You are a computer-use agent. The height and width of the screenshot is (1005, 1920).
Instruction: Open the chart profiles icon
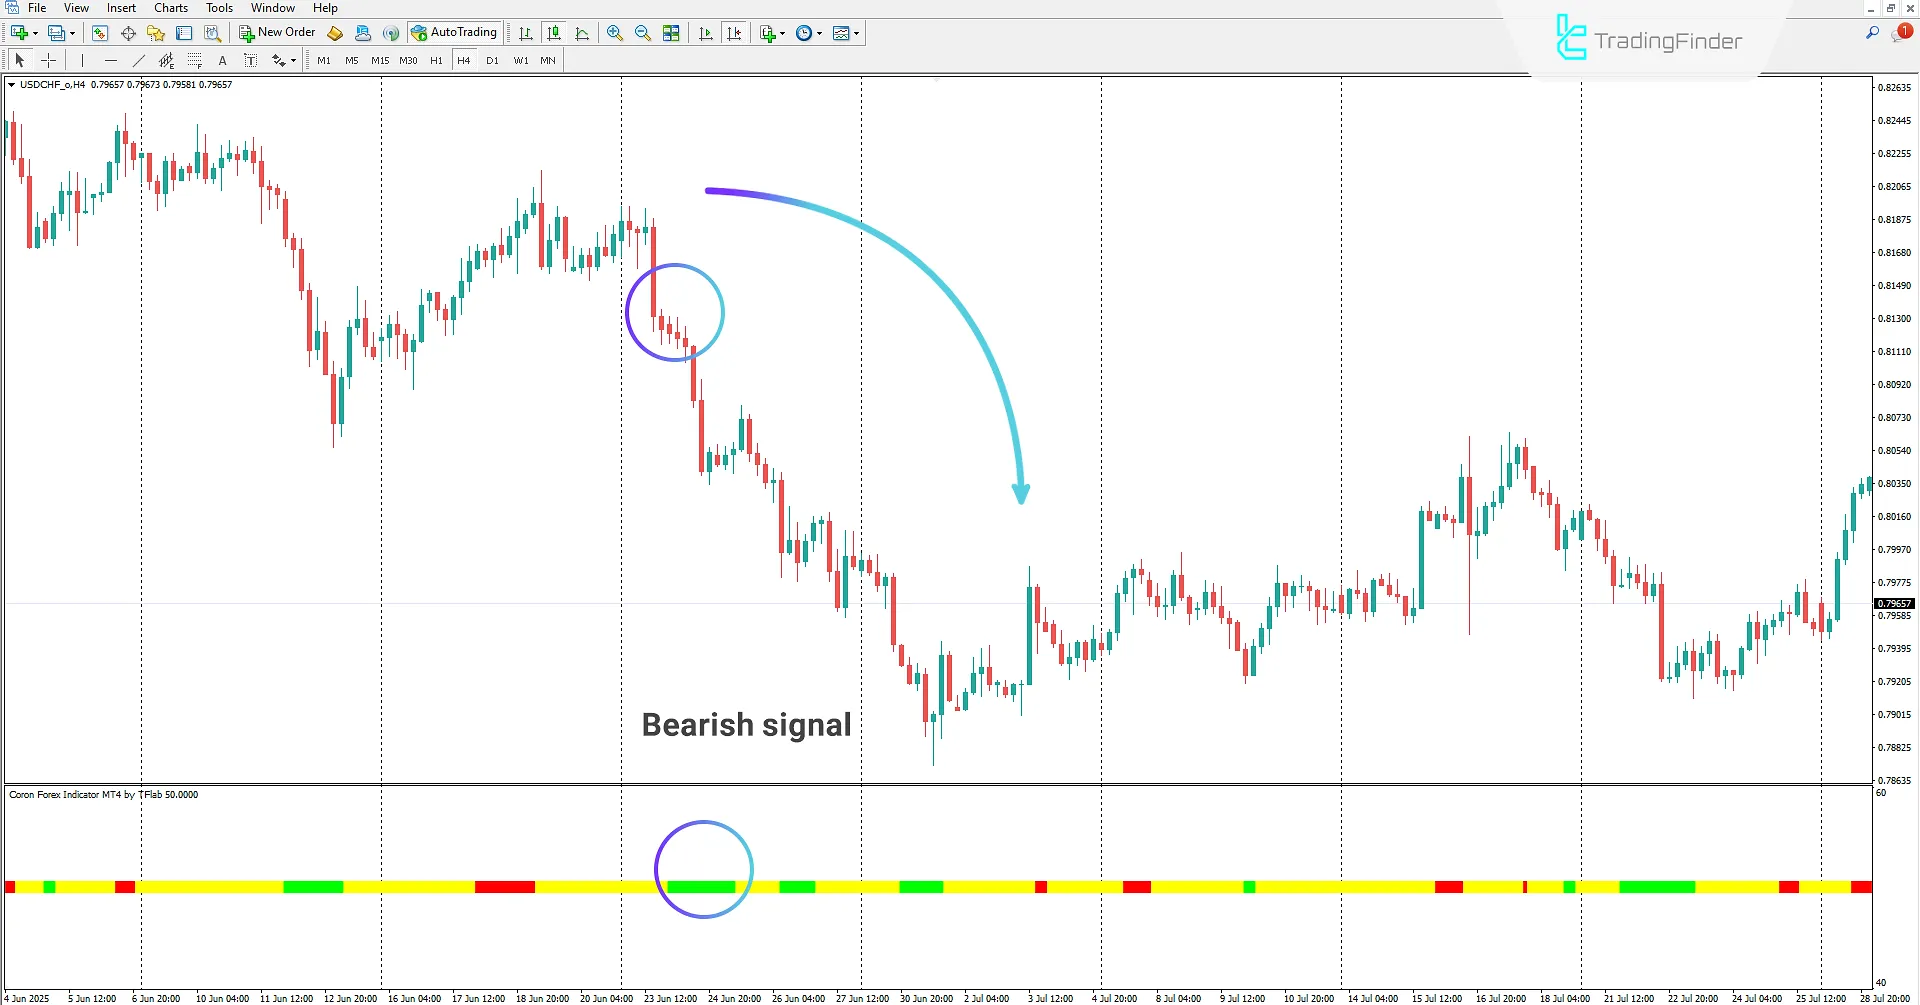tap(57, 33)
